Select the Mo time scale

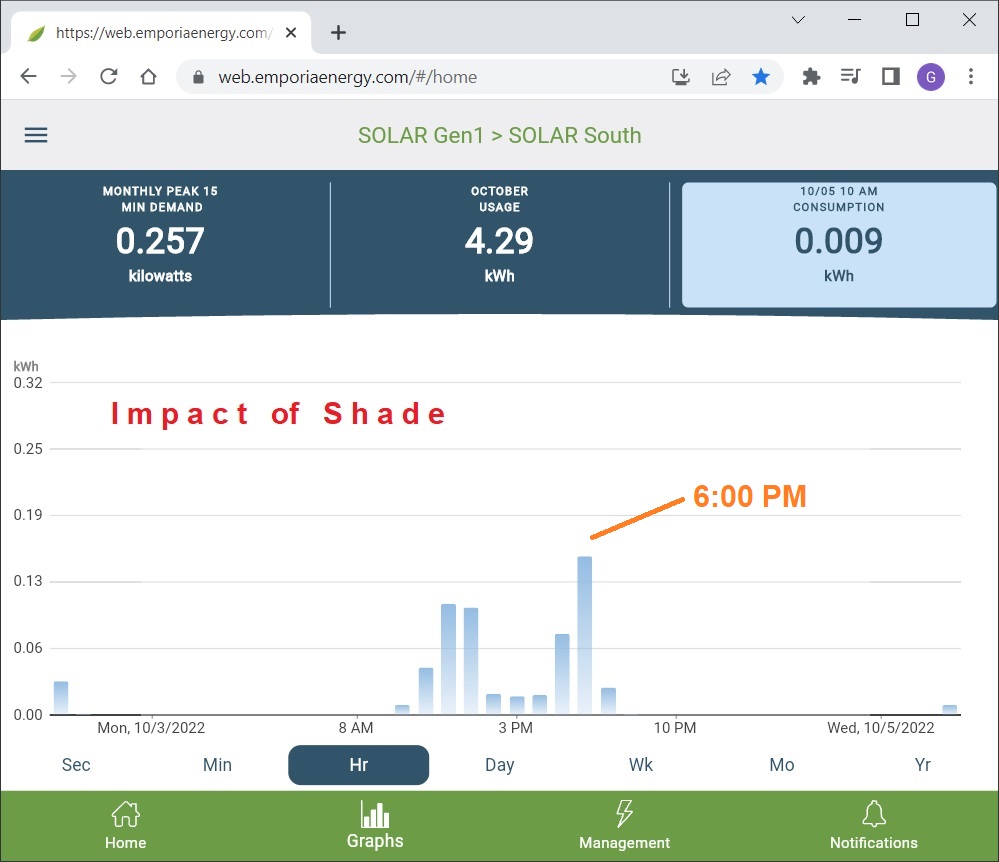click(x=782, y=765)
